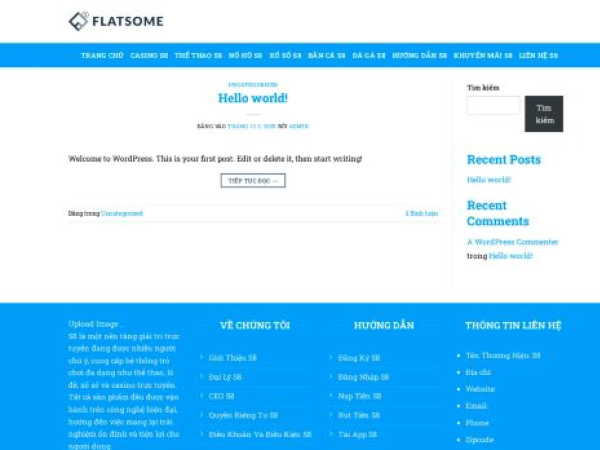This screenshot has height=450, width=600.
Task: Open Đại Lý S8 footer link
Action: 225,377
